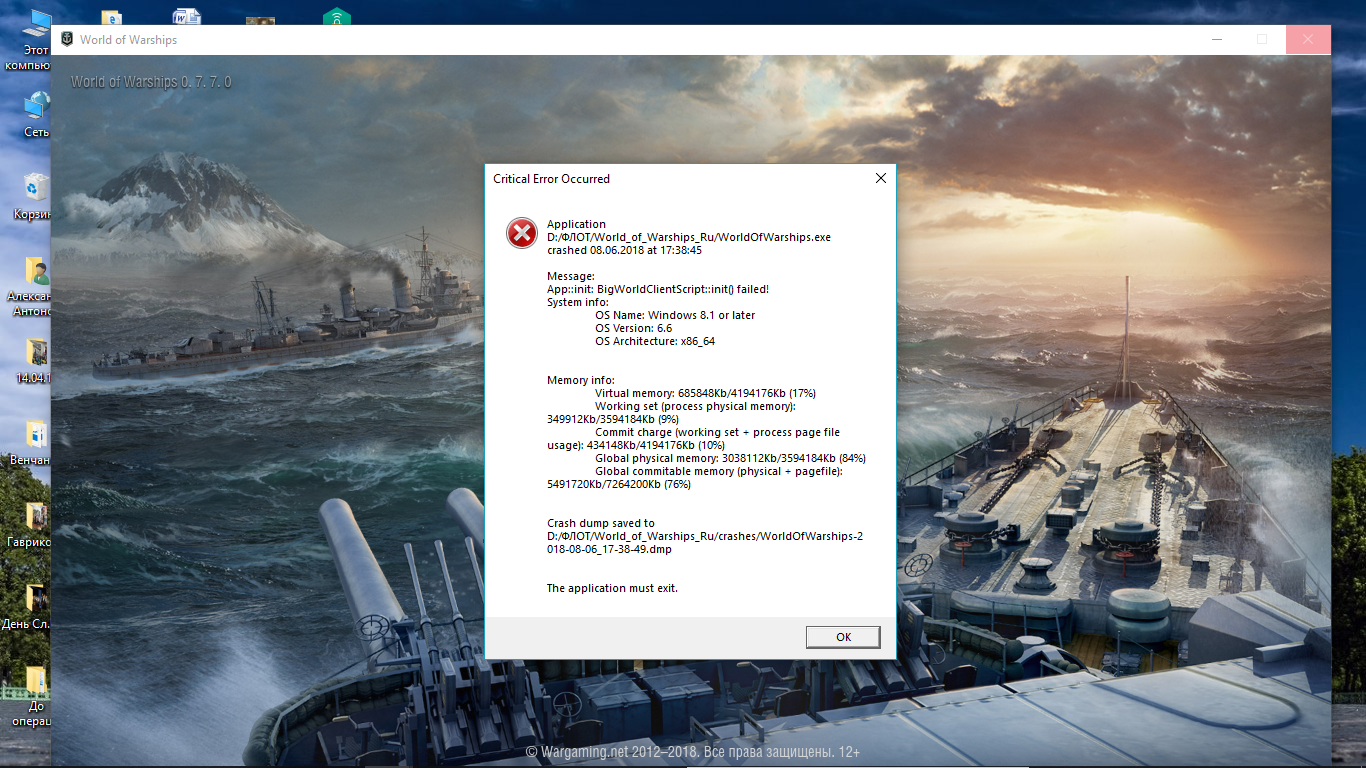Select the Сеть network desktop icon
The image size is (1366, 768).
point(36,115)
